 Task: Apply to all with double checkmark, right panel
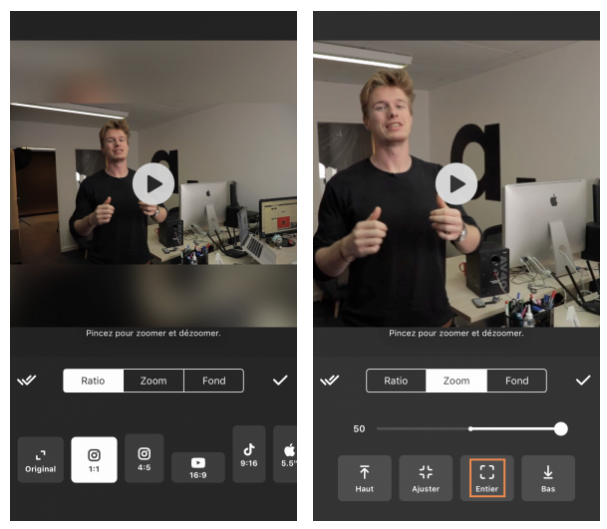pos(329,380)
